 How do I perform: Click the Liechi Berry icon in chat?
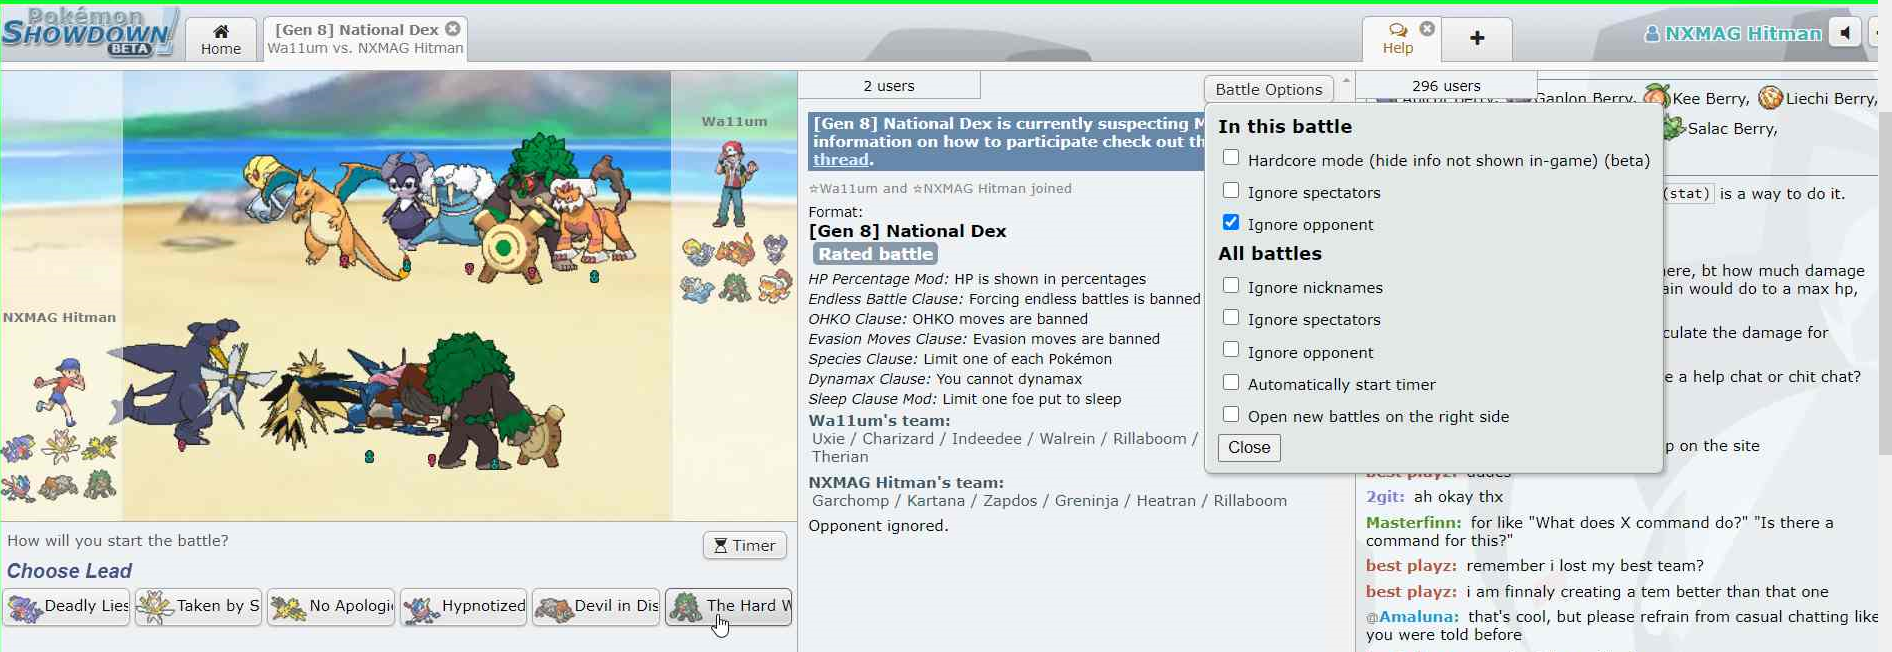(x=1770, y=97)
